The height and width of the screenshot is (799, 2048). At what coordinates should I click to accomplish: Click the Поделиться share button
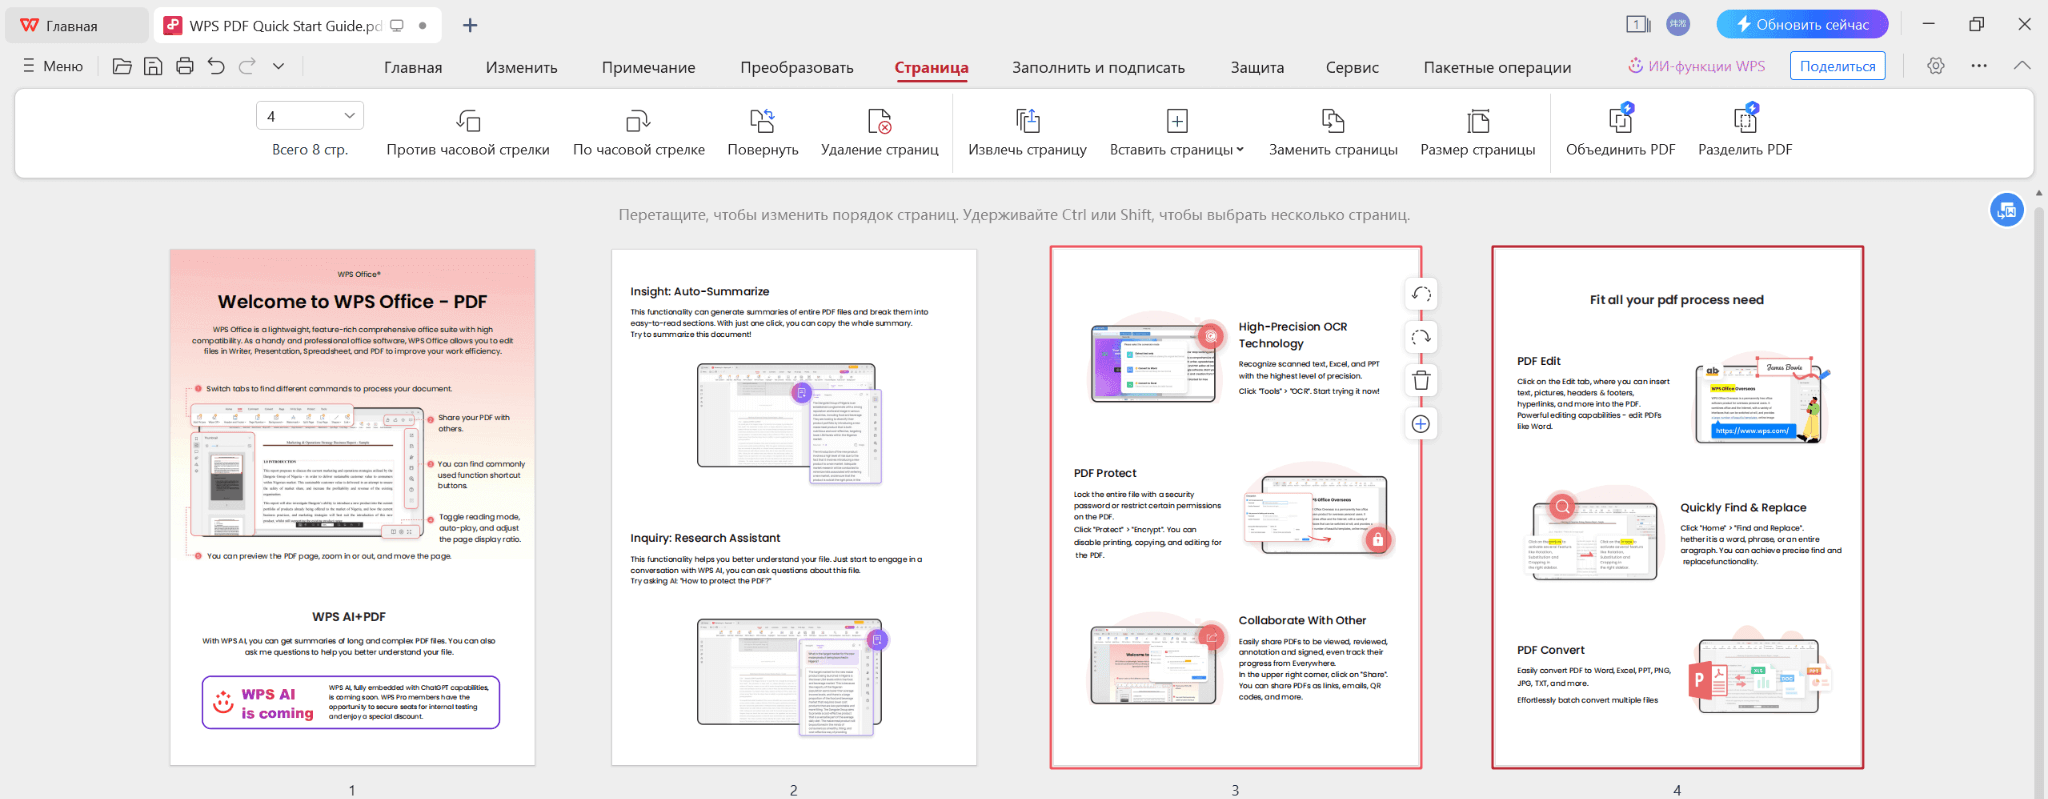pyautogui.click(x=1838, y=66)
